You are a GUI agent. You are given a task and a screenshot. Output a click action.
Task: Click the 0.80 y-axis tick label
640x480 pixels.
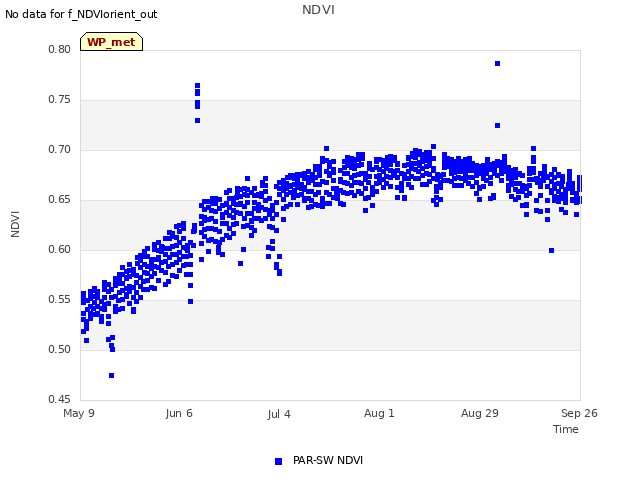[60, 49]
